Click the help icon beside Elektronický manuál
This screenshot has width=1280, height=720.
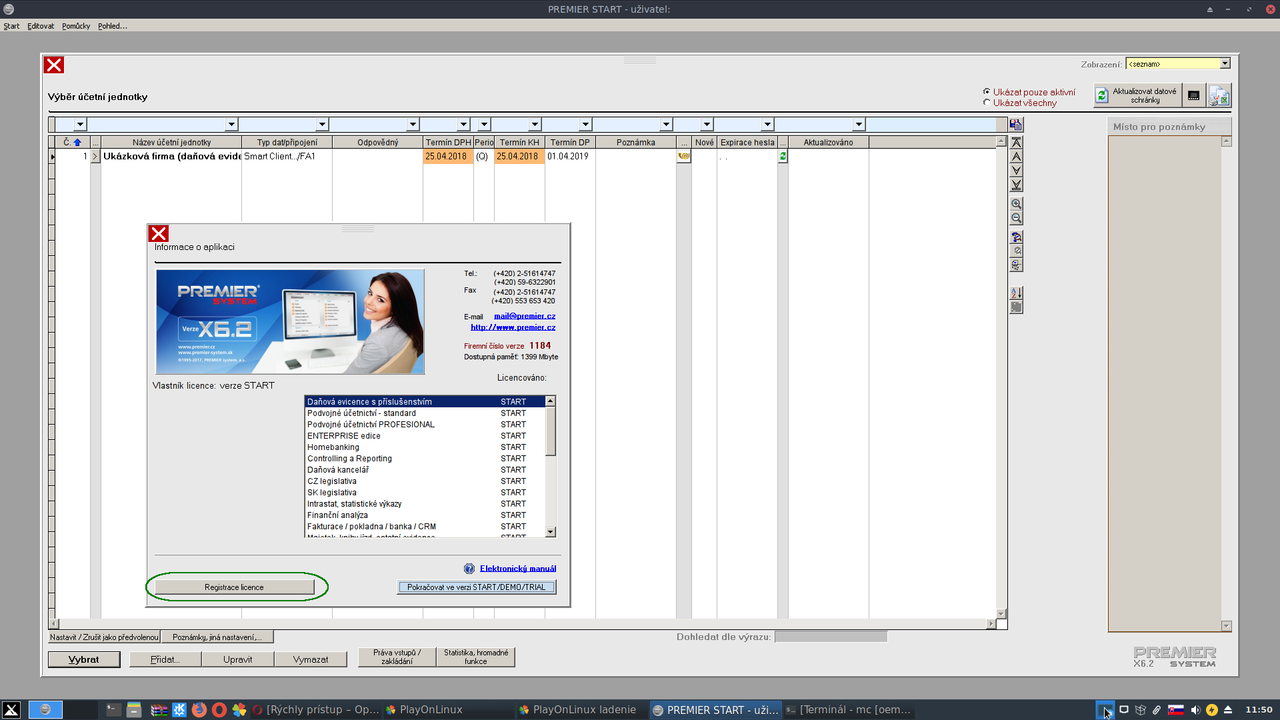point(470,568)
